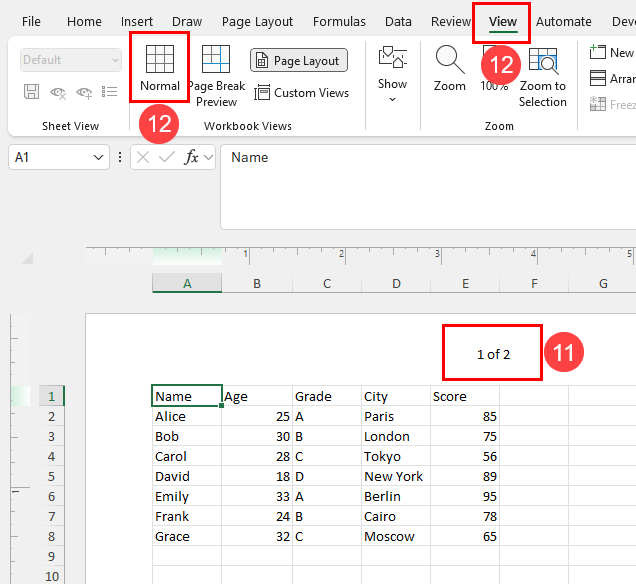Zoom to Selection icon

pyautogui.click(x=543, y=61)
